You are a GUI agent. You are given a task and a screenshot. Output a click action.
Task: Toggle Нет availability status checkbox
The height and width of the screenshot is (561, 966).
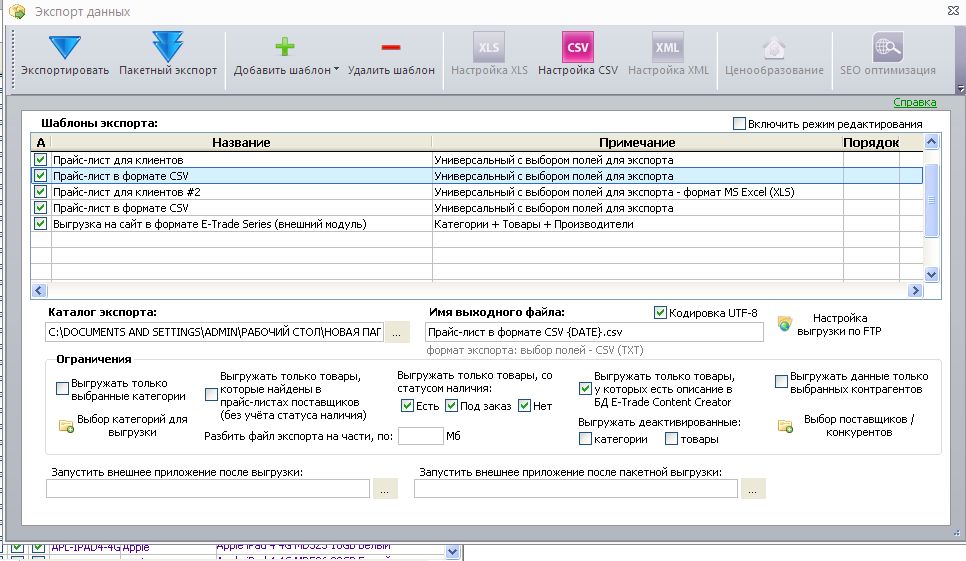tap(524, 406)
